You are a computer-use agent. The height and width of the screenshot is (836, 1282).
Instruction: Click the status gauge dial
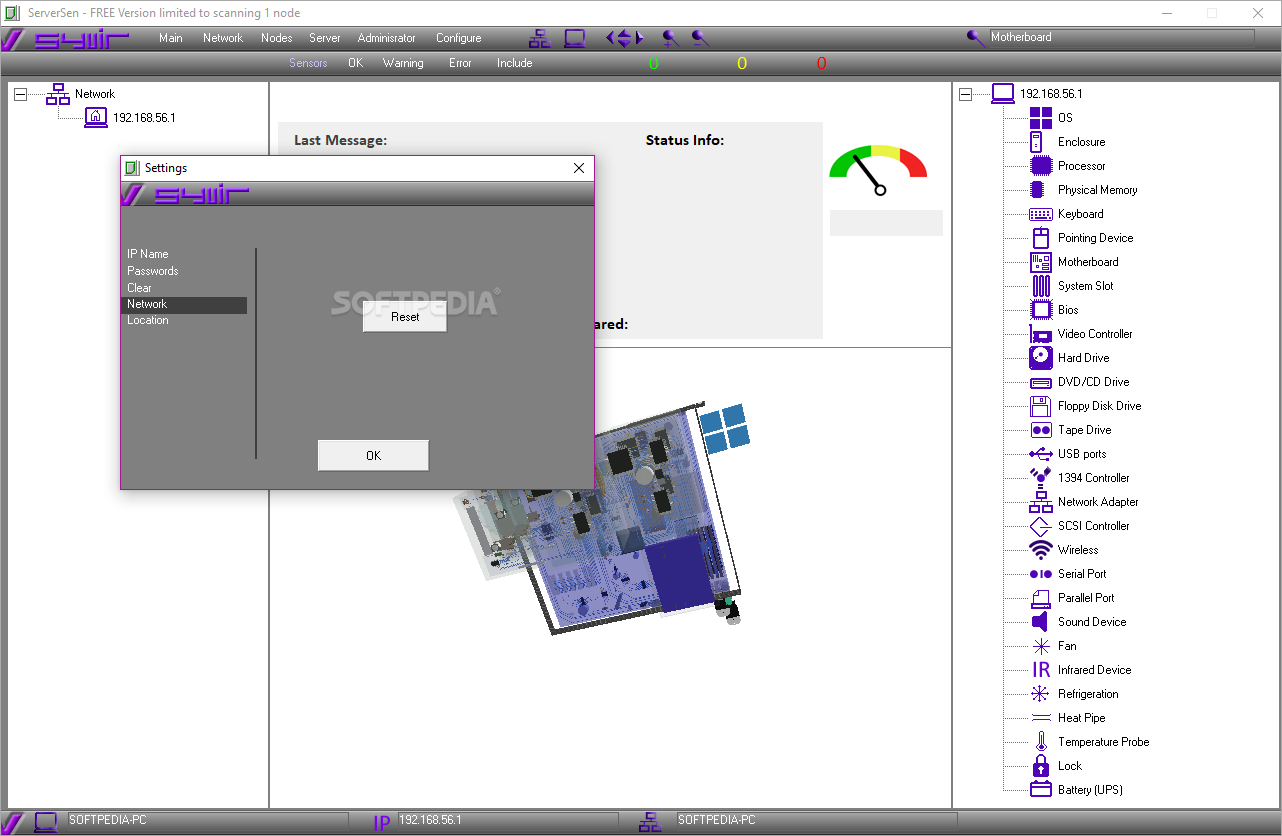(879, 170)
